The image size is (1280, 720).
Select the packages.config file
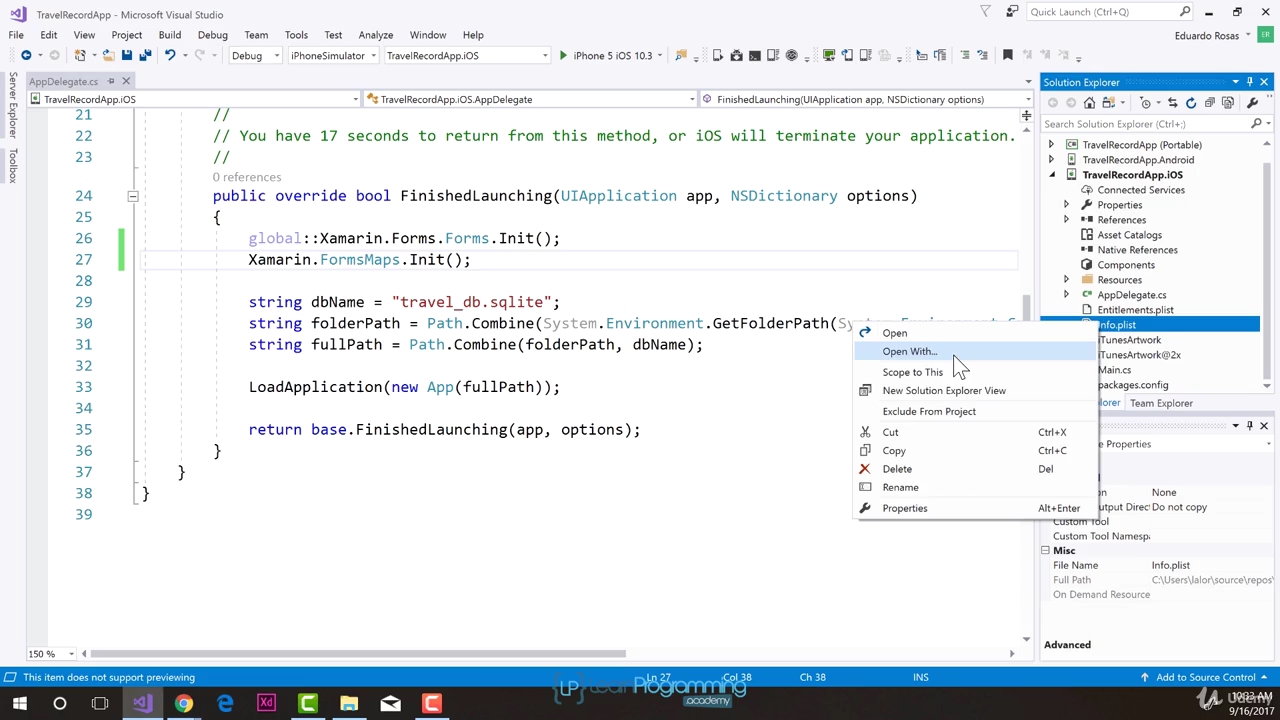click(1132, 385)
